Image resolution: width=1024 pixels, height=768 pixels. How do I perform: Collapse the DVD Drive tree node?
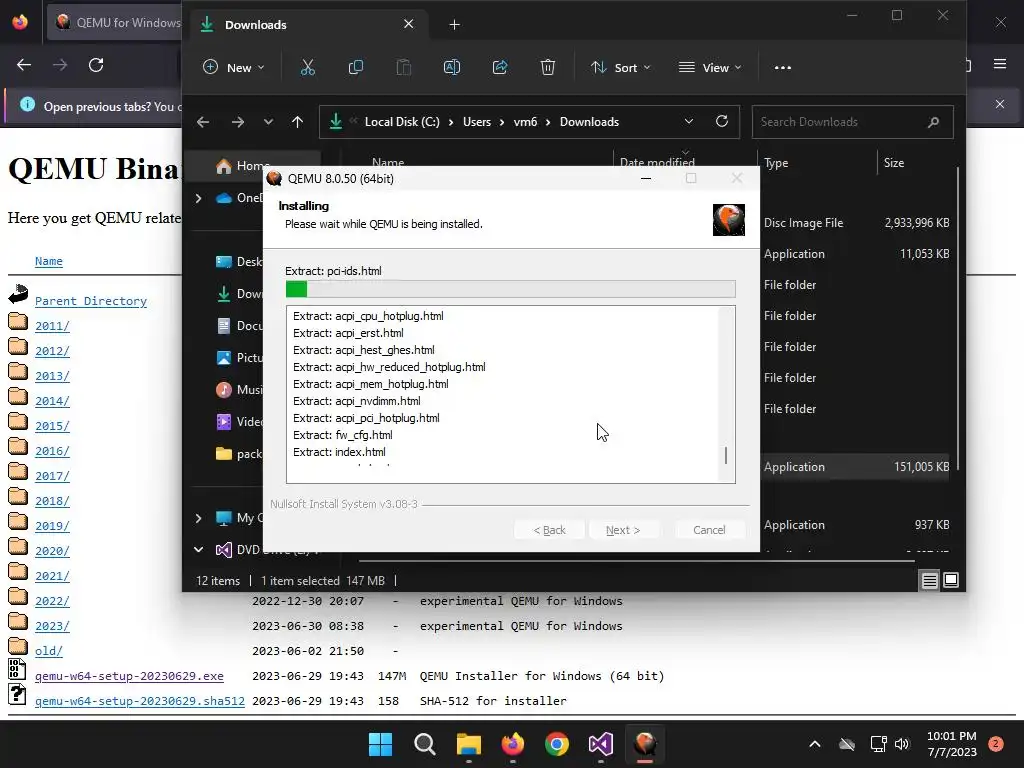click(199, 550)
